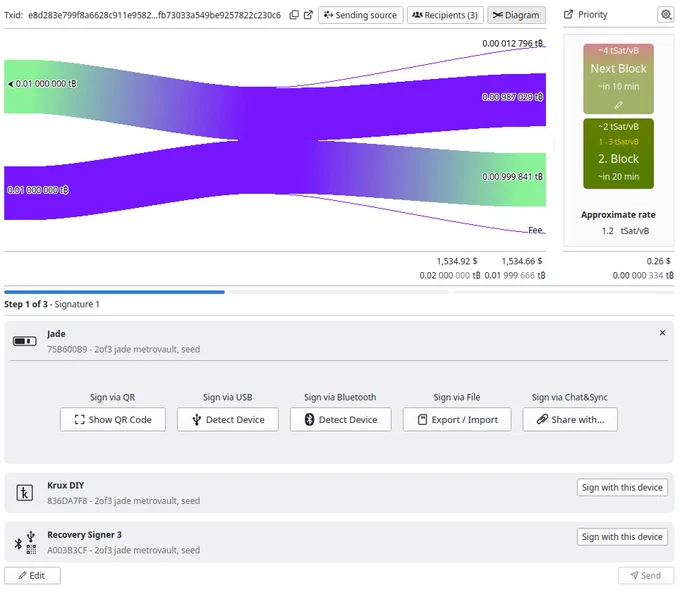The width and height of the screenshot is (680, 590).
Task: Open the Sending source tab
Action: pos(360,15)
